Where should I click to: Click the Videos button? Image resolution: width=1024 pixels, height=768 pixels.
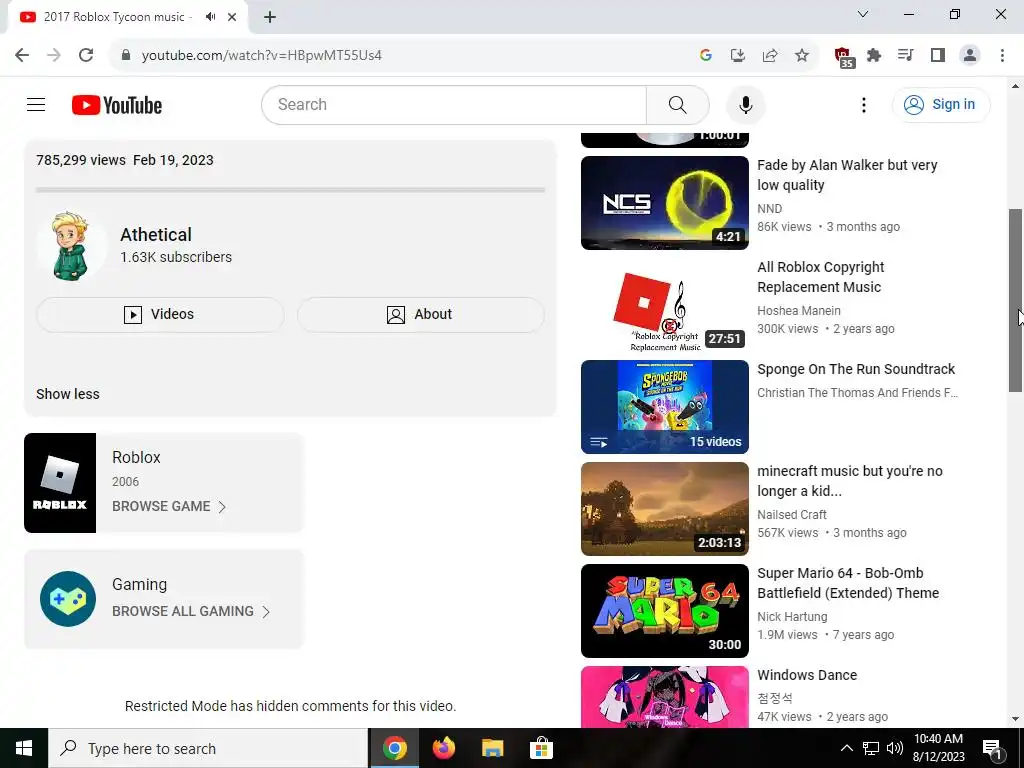tap(160, 314)
